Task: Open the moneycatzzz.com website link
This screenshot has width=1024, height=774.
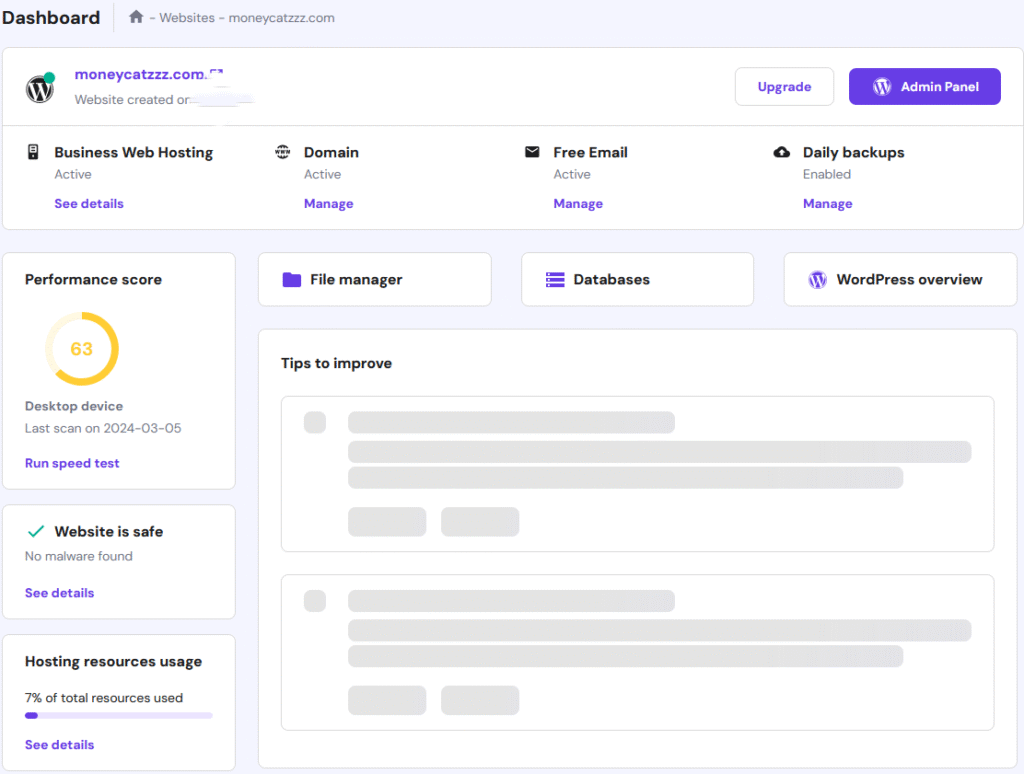Action: coord(139,74)
